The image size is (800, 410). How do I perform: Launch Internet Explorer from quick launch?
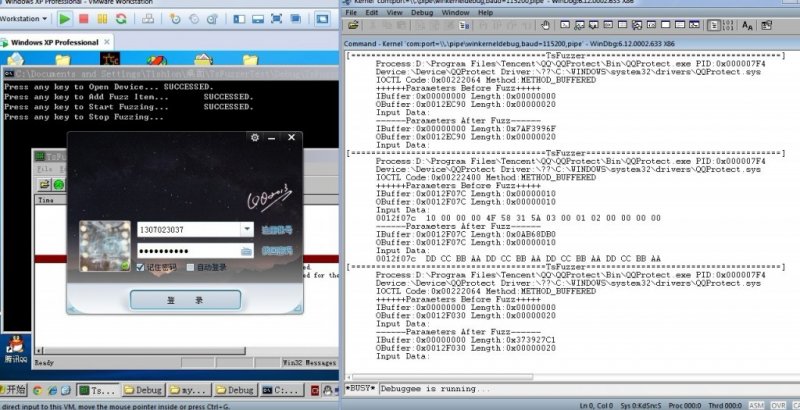coord(52,390)
